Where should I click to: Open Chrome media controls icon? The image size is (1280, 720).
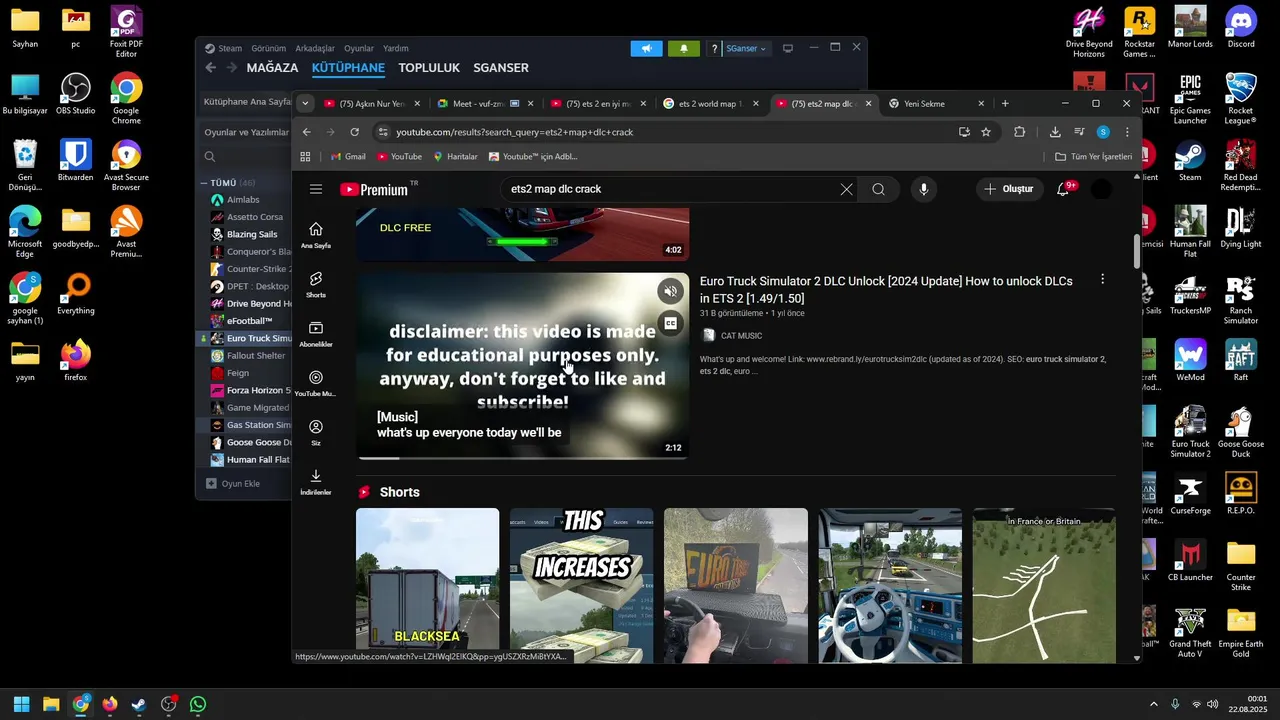pos(1079,132)
